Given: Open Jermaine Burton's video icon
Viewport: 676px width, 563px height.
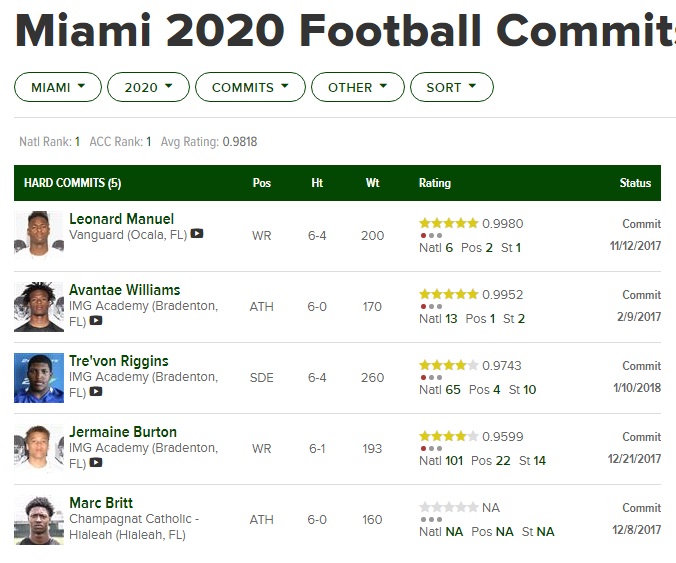Looking at the screenshot, I should click(x=96, y=463).
